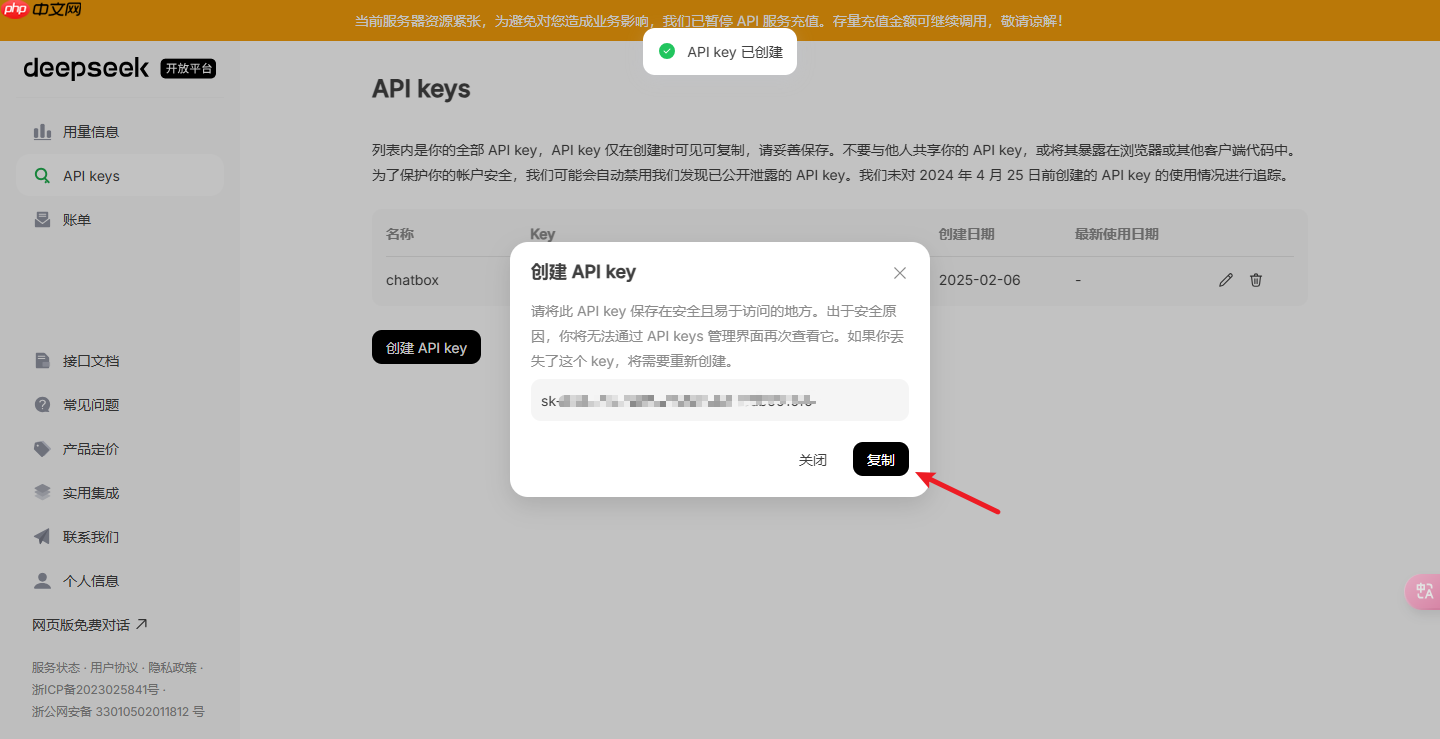Screen dimensions: 1440x739
Task: Click the masked sk- API key field
Action: pos(719,400)
